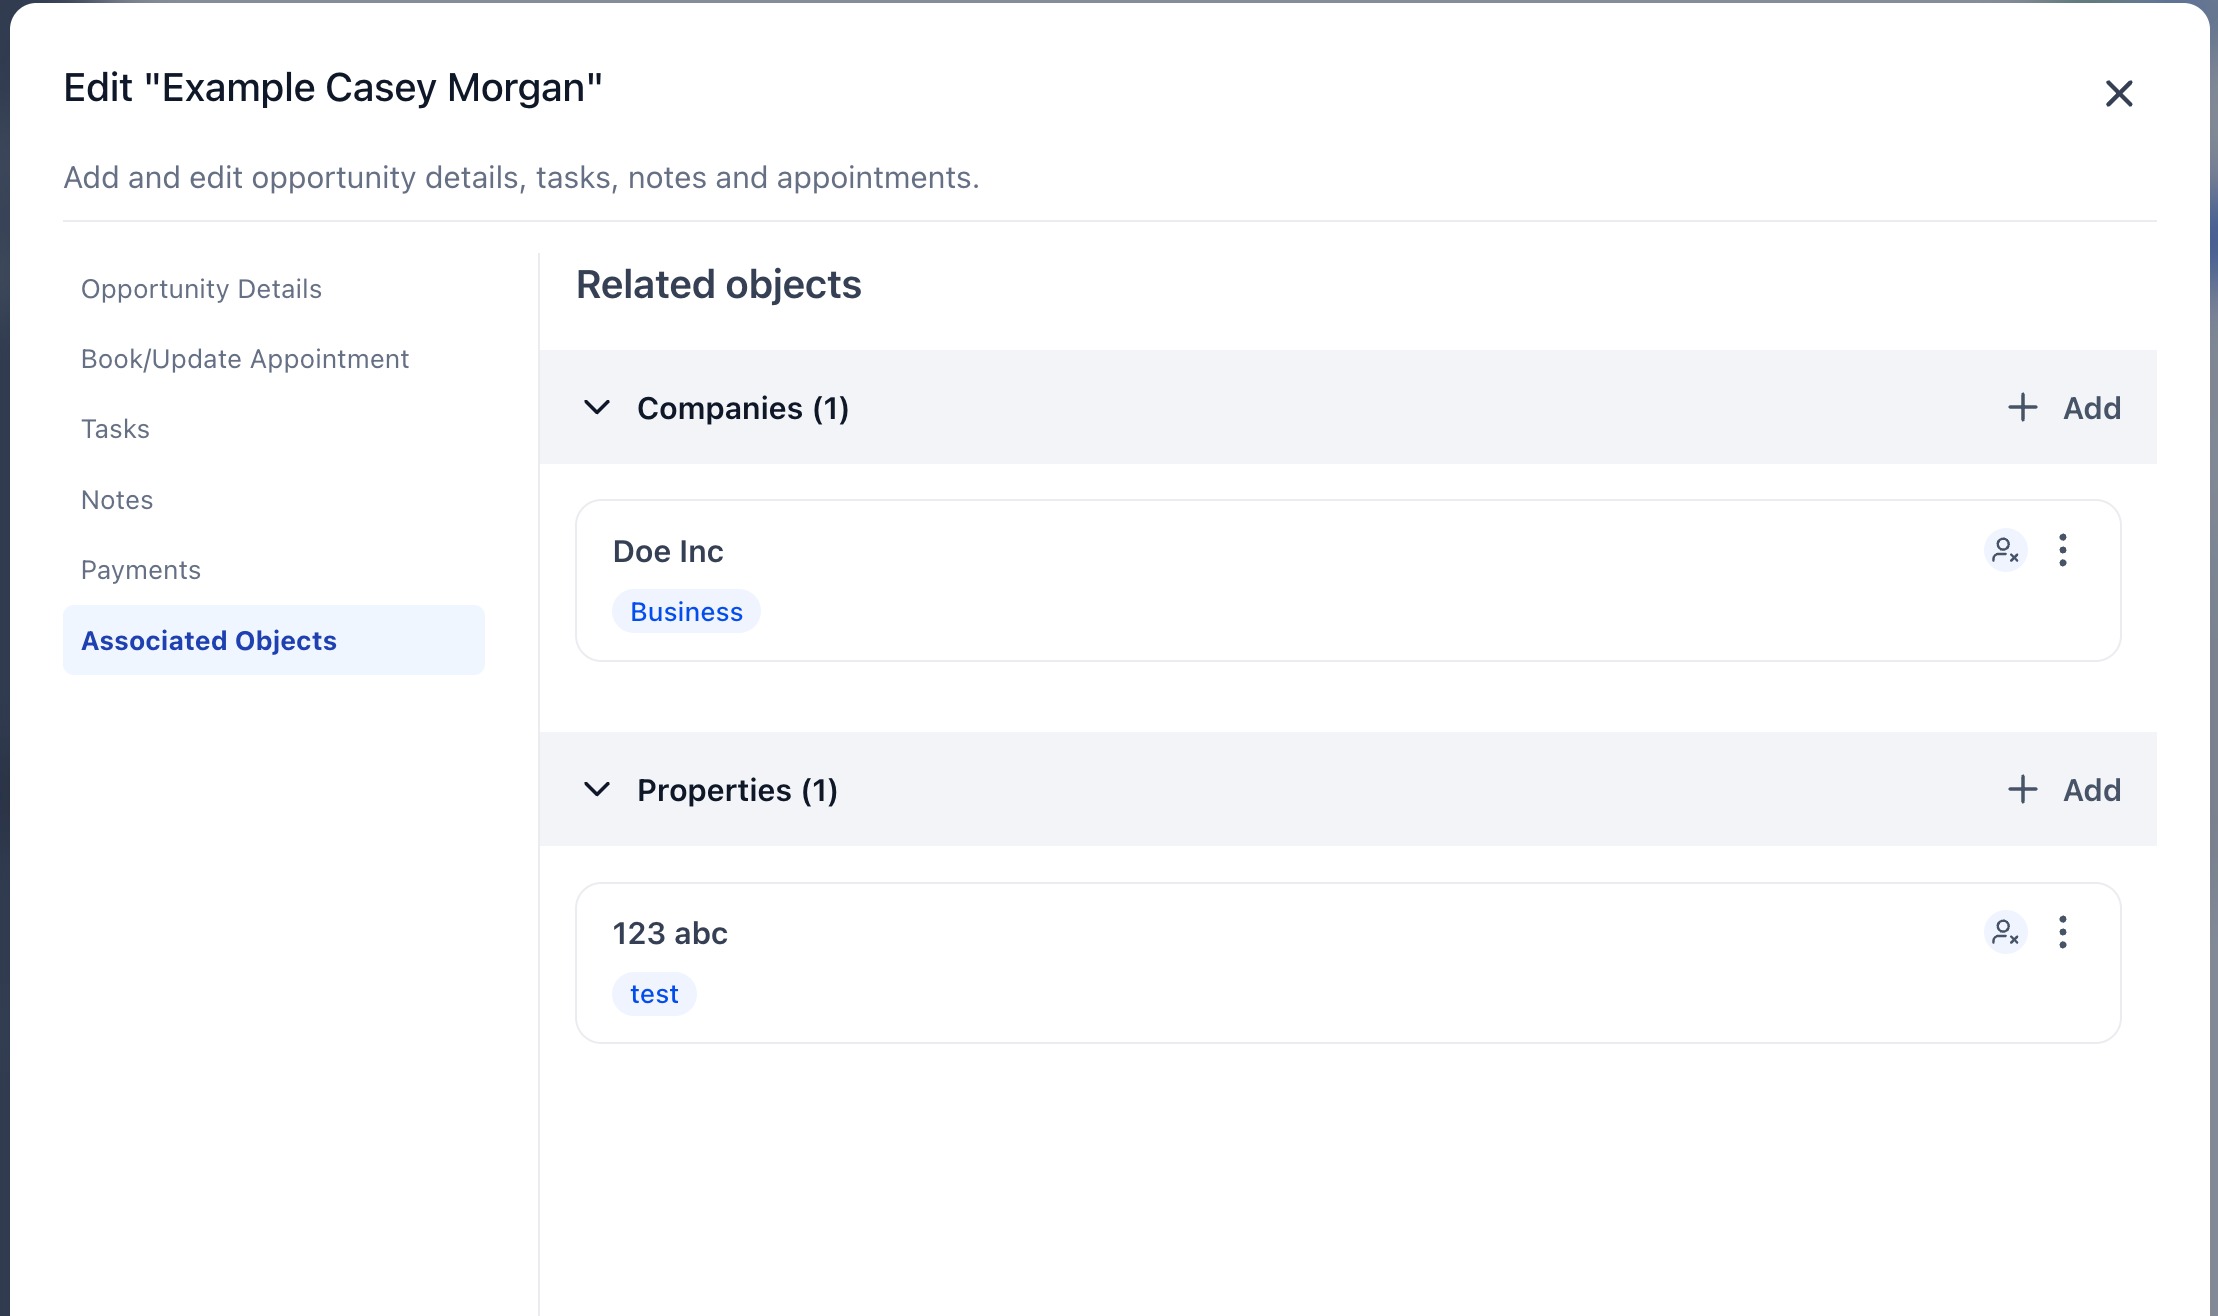Click the plus icon in Properties header
The width and height of the screenshot is (2218, 1316).
pos(2022,789)
